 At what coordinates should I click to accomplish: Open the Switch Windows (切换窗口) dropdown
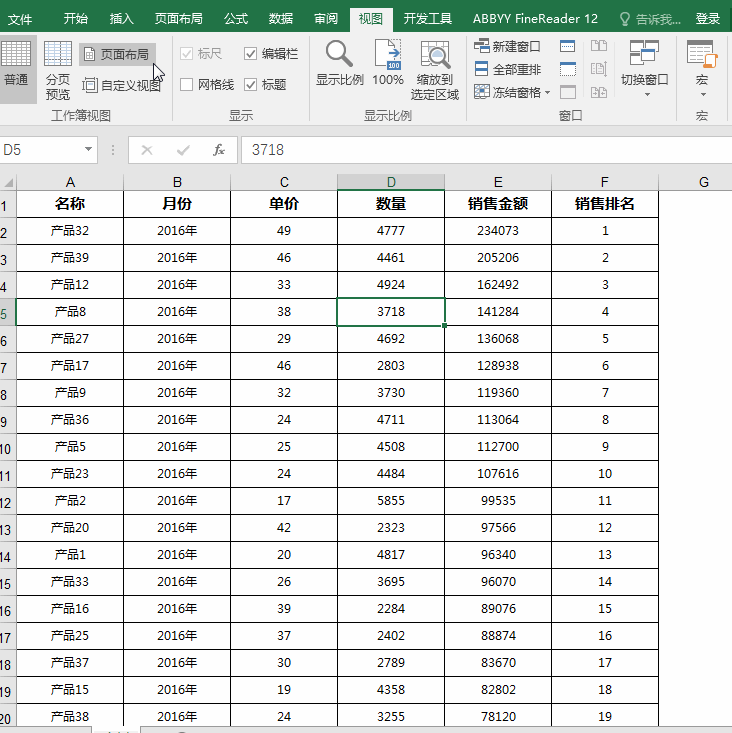point(644,68)
